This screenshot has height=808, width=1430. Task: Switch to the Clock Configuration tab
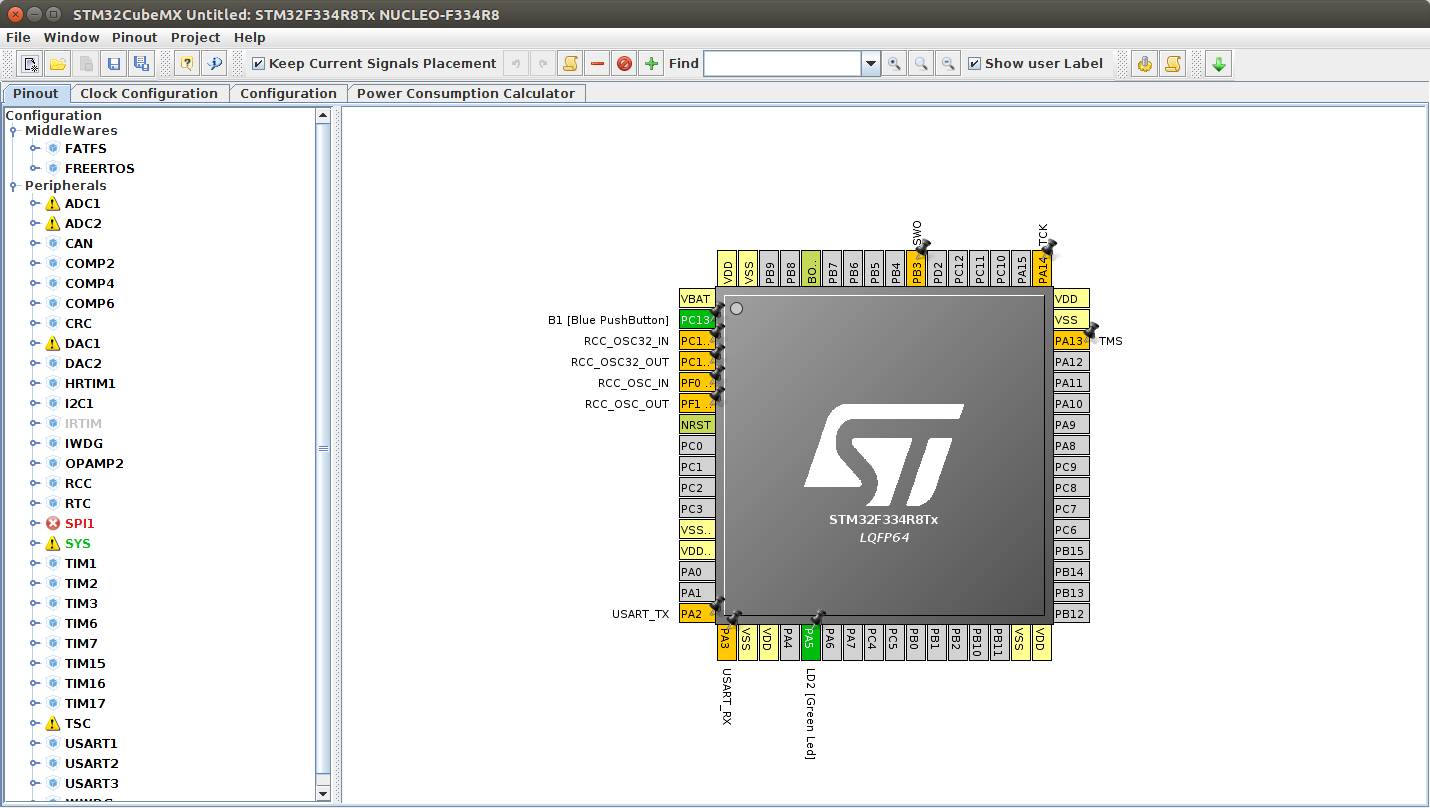tap(149, 94)
